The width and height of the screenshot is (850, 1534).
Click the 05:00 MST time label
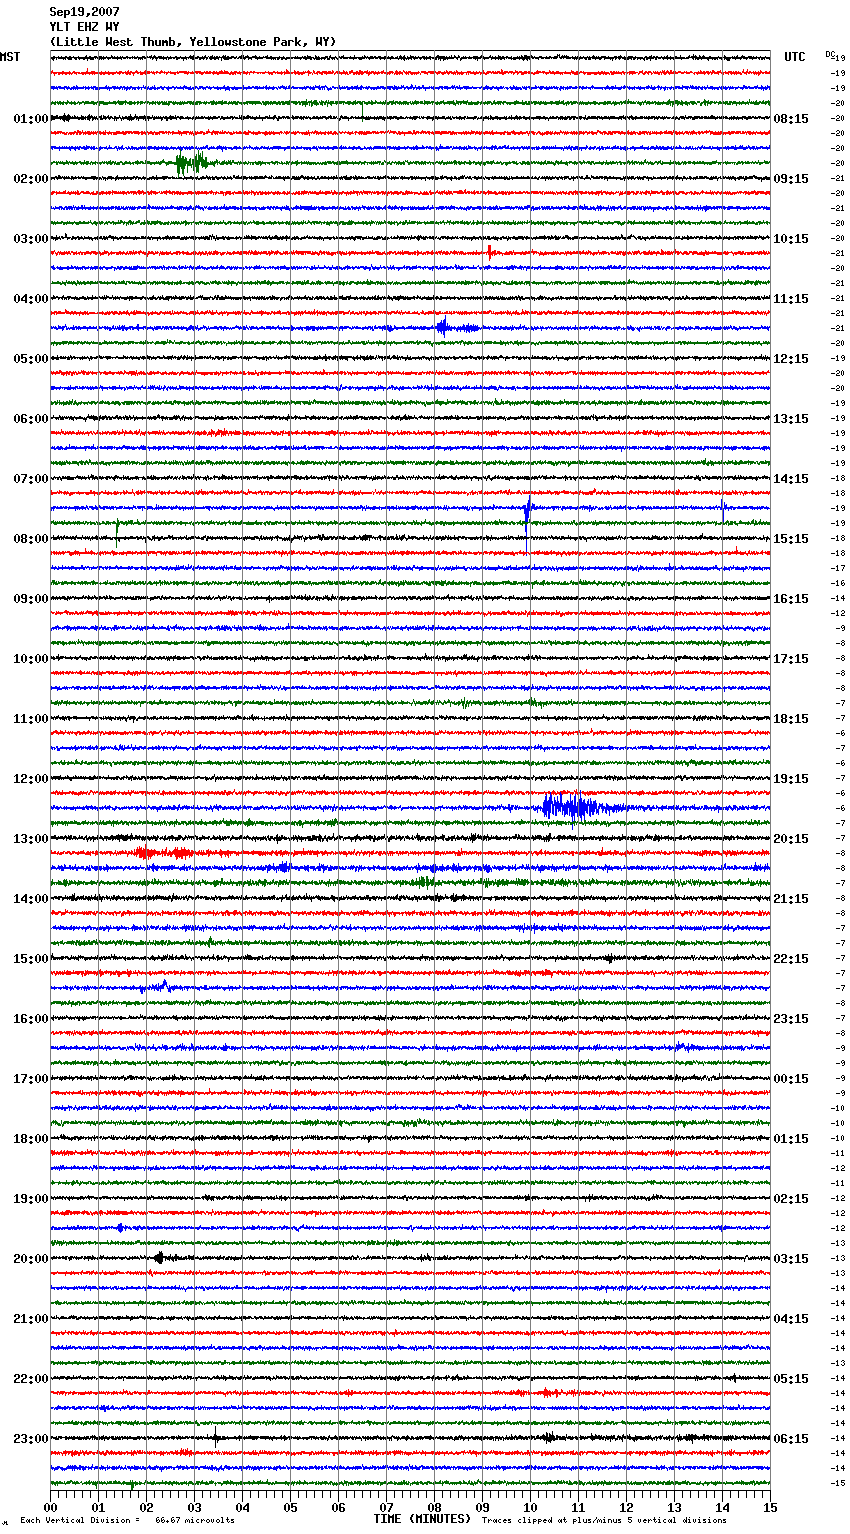point(31,359)
